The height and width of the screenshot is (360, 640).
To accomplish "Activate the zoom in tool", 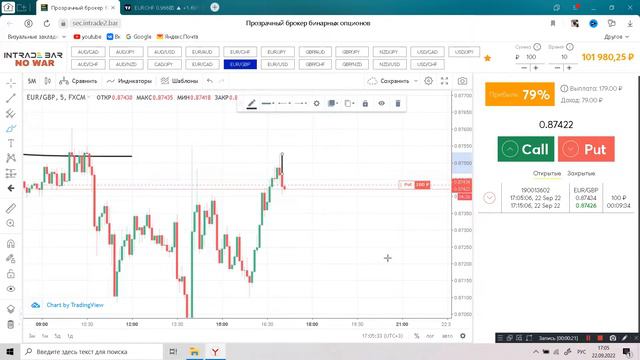I will point(11,223).
